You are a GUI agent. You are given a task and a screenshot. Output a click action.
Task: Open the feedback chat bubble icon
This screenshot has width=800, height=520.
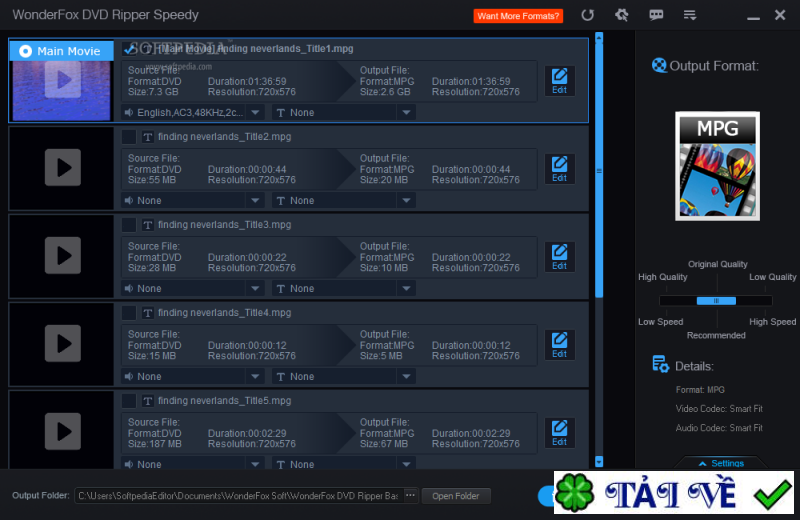point(656,15)
